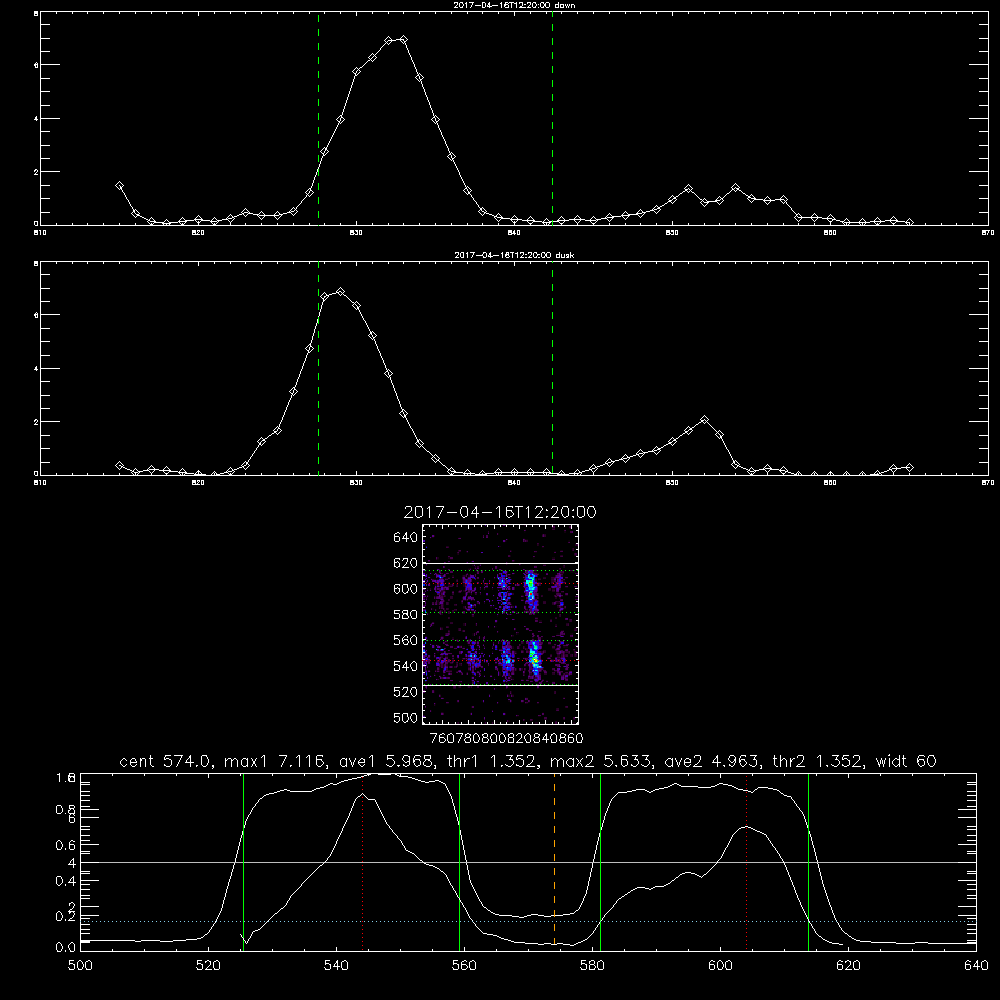
Task: Click the '2017-04-16T12:20:00 dusk' plot title
Action: (x=514, y=255)
